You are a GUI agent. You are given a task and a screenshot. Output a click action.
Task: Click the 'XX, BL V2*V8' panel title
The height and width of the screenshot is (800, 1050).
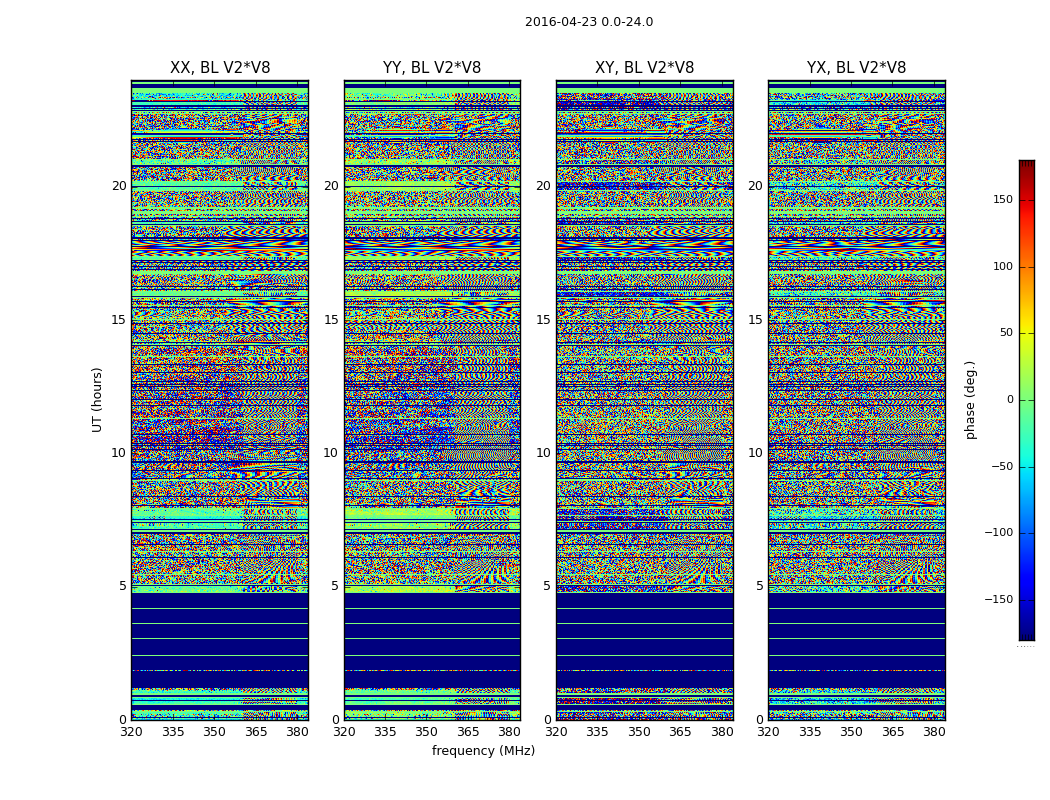220,68
